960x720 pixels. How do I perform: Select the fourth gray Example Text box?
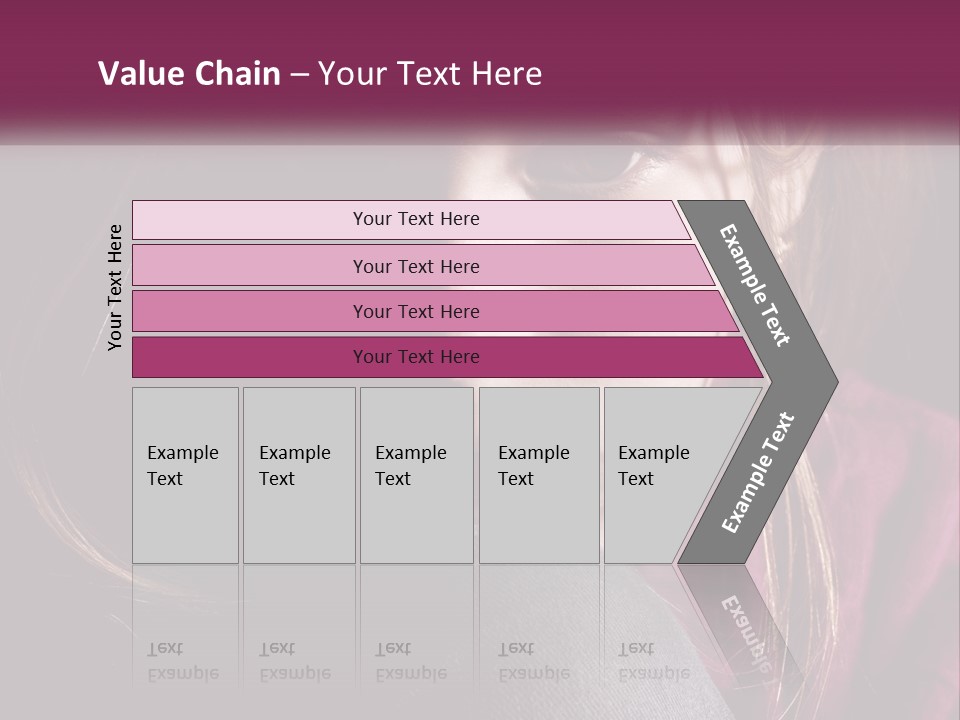[538, 475]
